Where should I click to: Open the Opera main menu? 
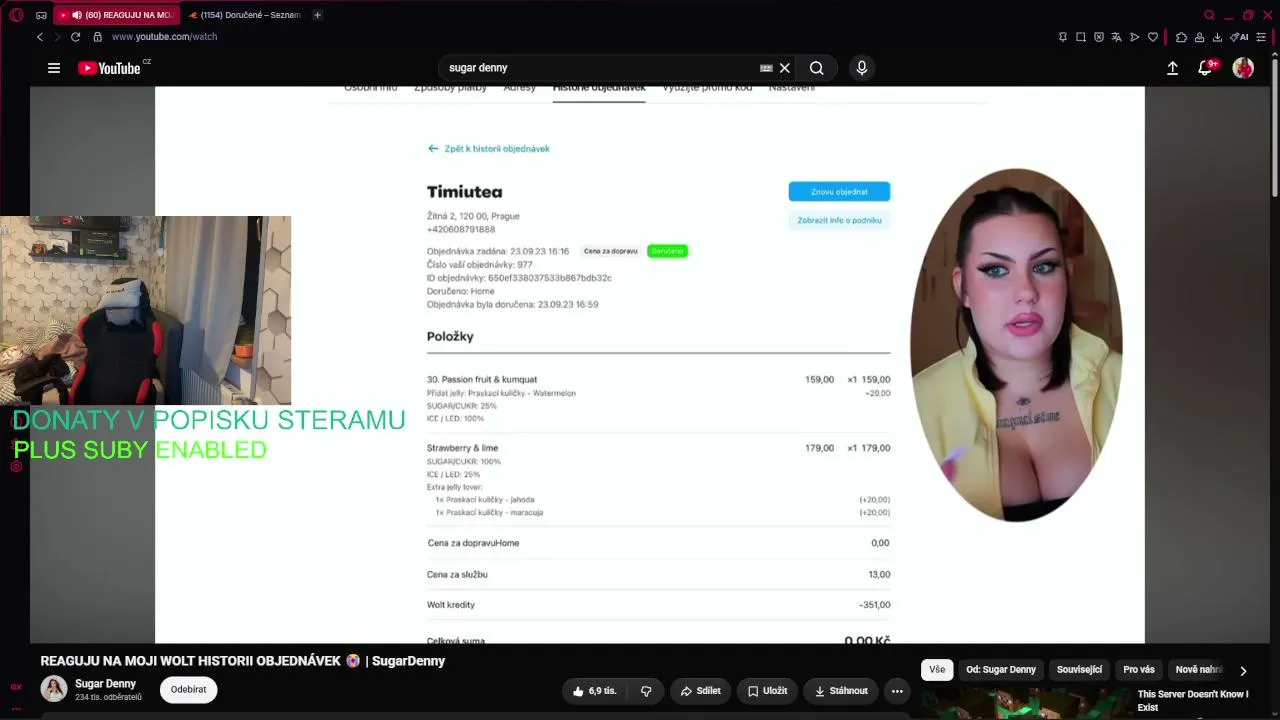click(x=16, y=15)
